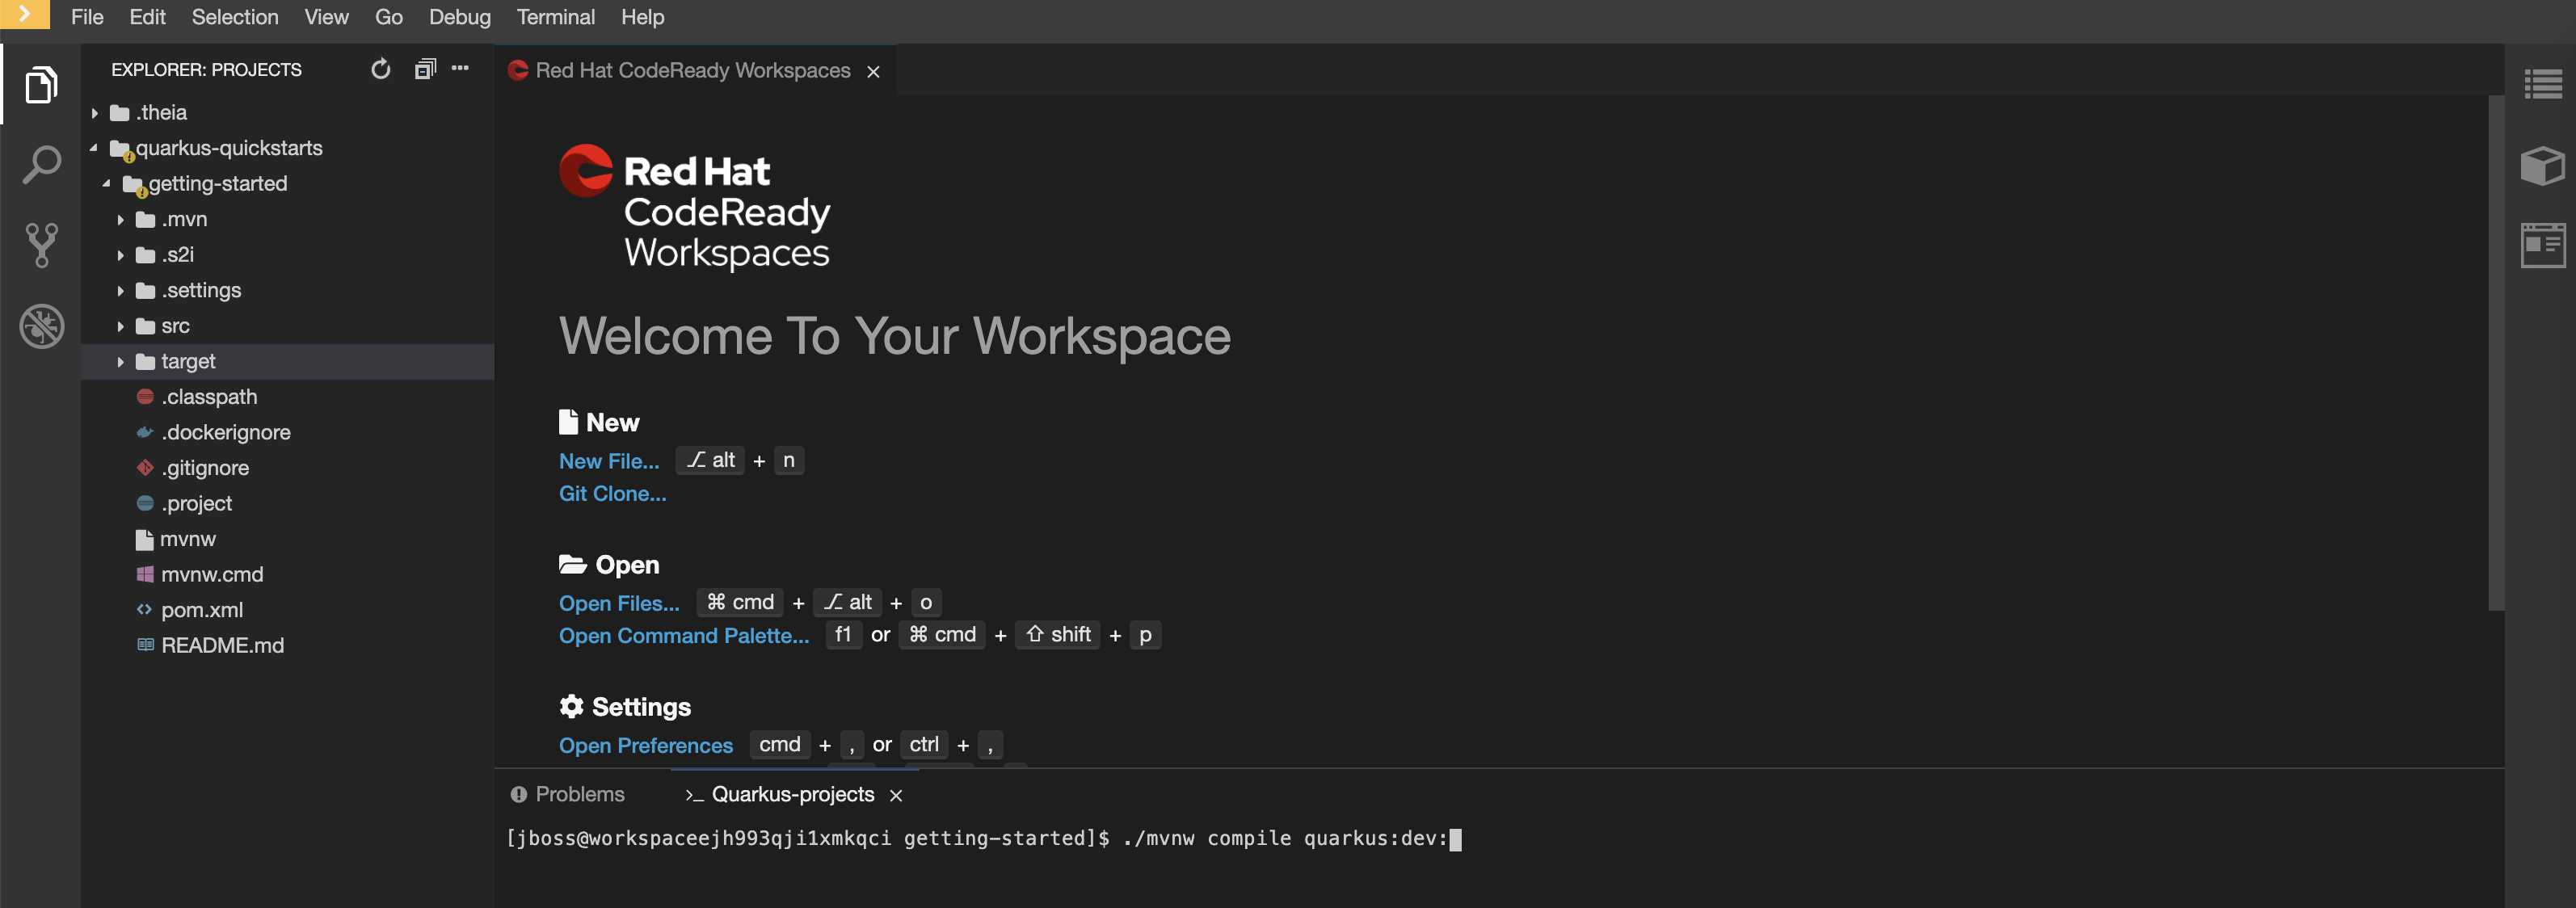Select the README.md file name
Viewport: 2576px width, 908px height.
click(222, 646)
